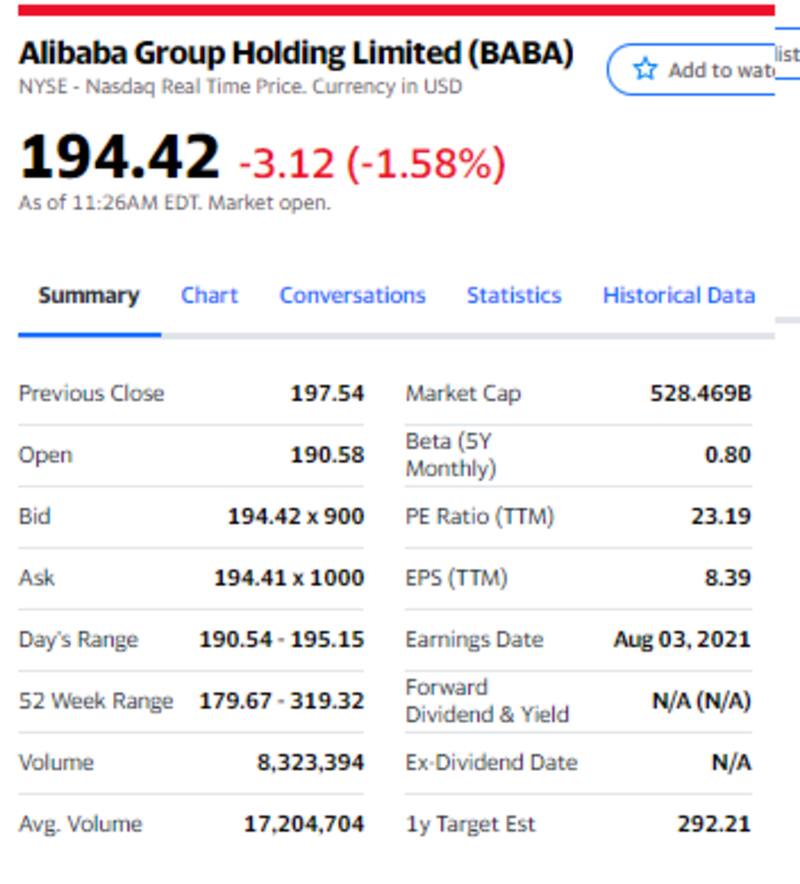Click the star icon beside Add to watchlist
The width and height of the screenshot is (800, 884).
click(x=645, y=69)
